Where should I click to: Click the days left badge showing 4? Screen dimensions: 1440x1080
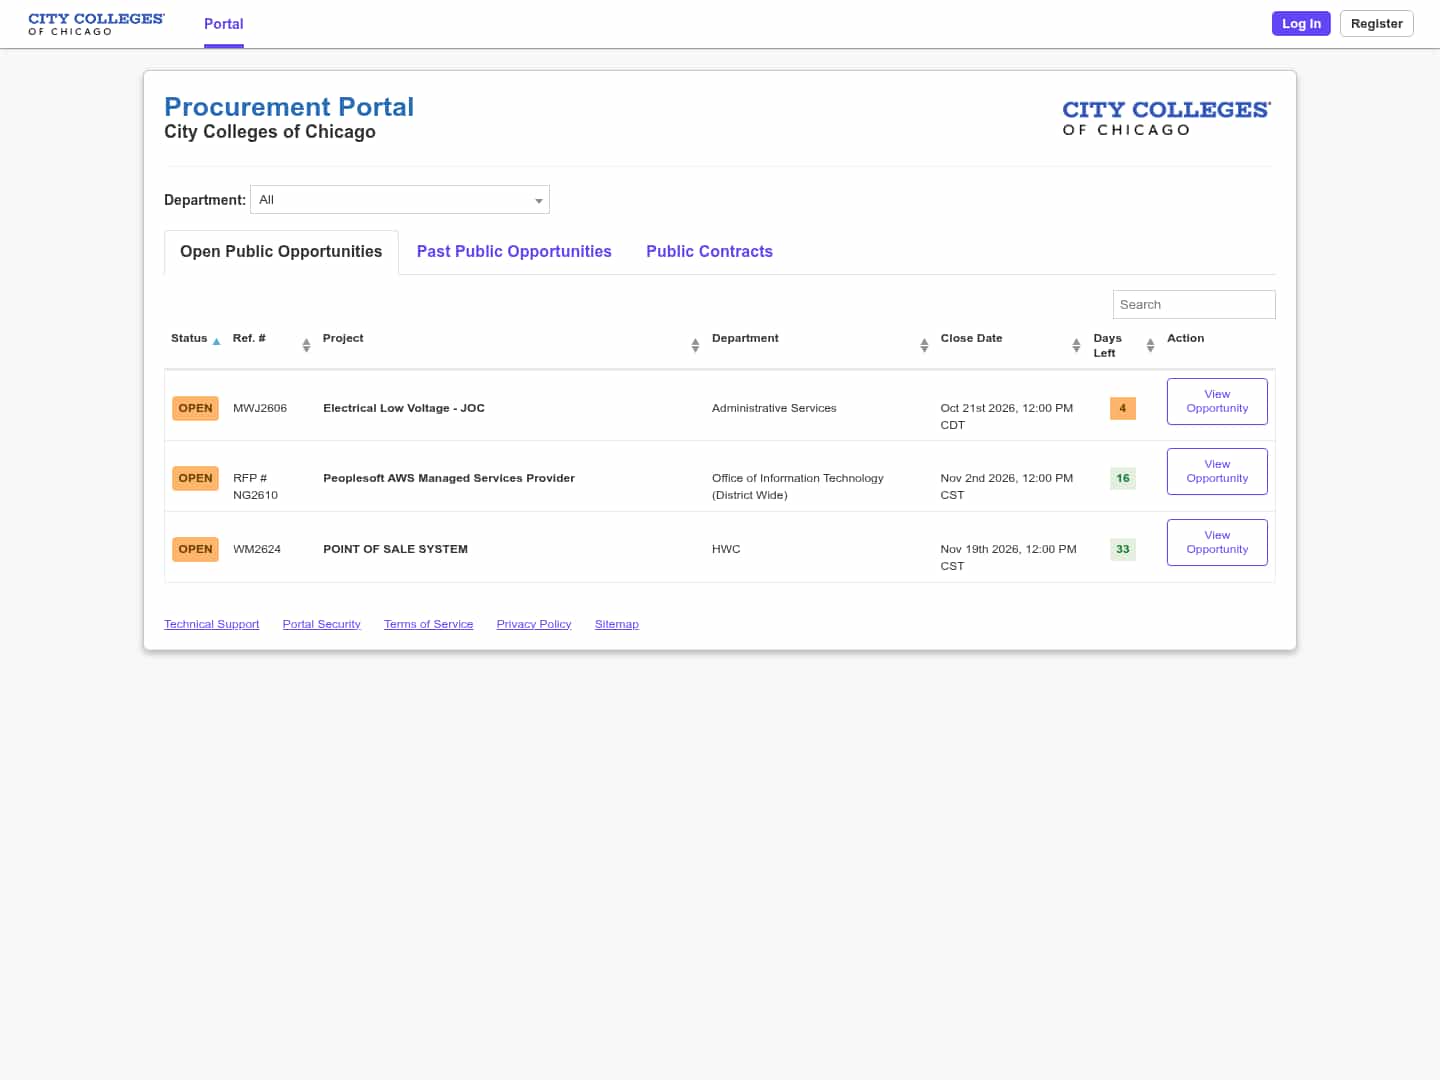(1123, 408)
